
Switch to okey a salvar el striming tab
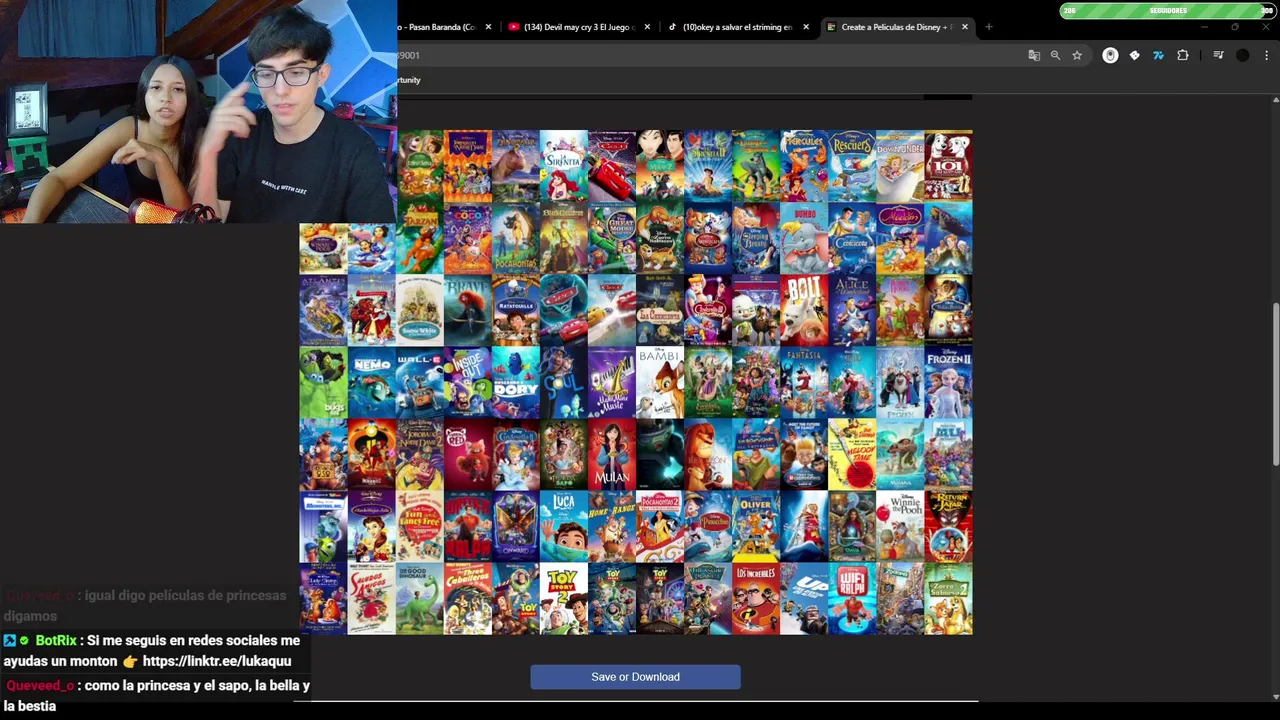tap(738, 27)
